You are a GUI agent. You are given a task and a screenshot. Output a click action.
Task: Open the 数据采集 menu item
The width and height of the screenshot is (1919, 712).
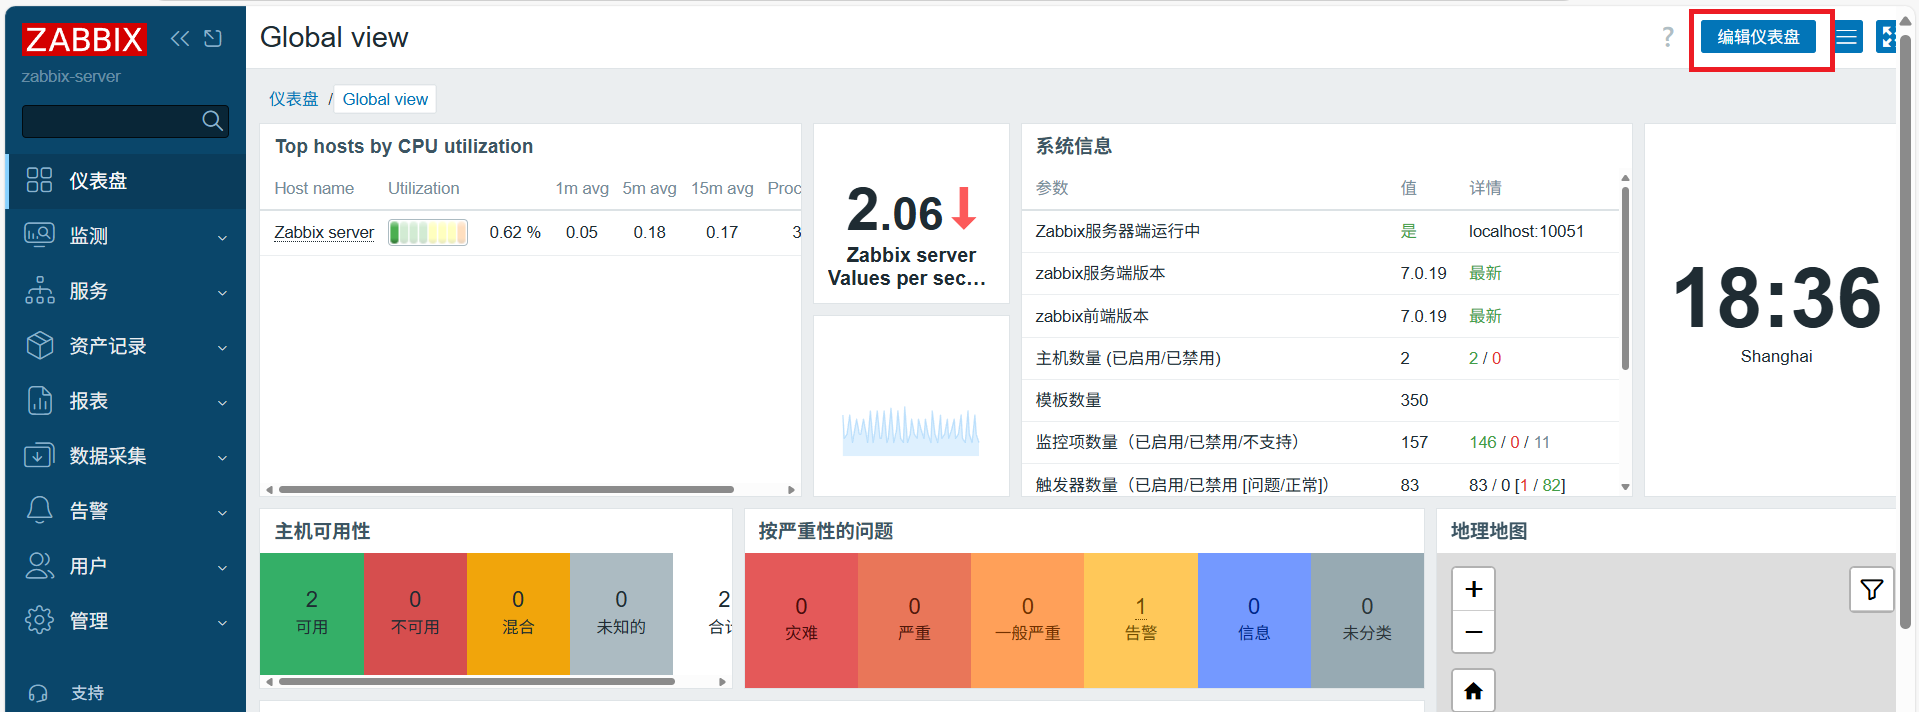pos(126,456)
